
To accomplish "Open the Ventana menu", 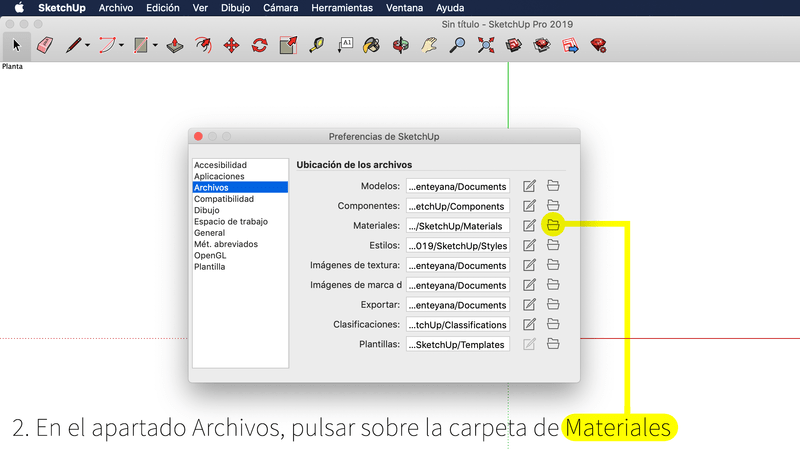I will 404,8.
